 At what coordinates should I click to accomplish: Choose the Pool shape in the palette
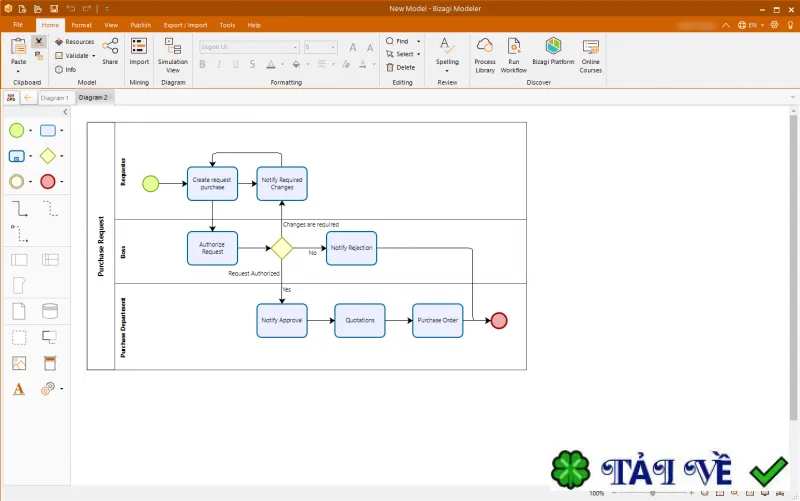[x=19, y=260]
